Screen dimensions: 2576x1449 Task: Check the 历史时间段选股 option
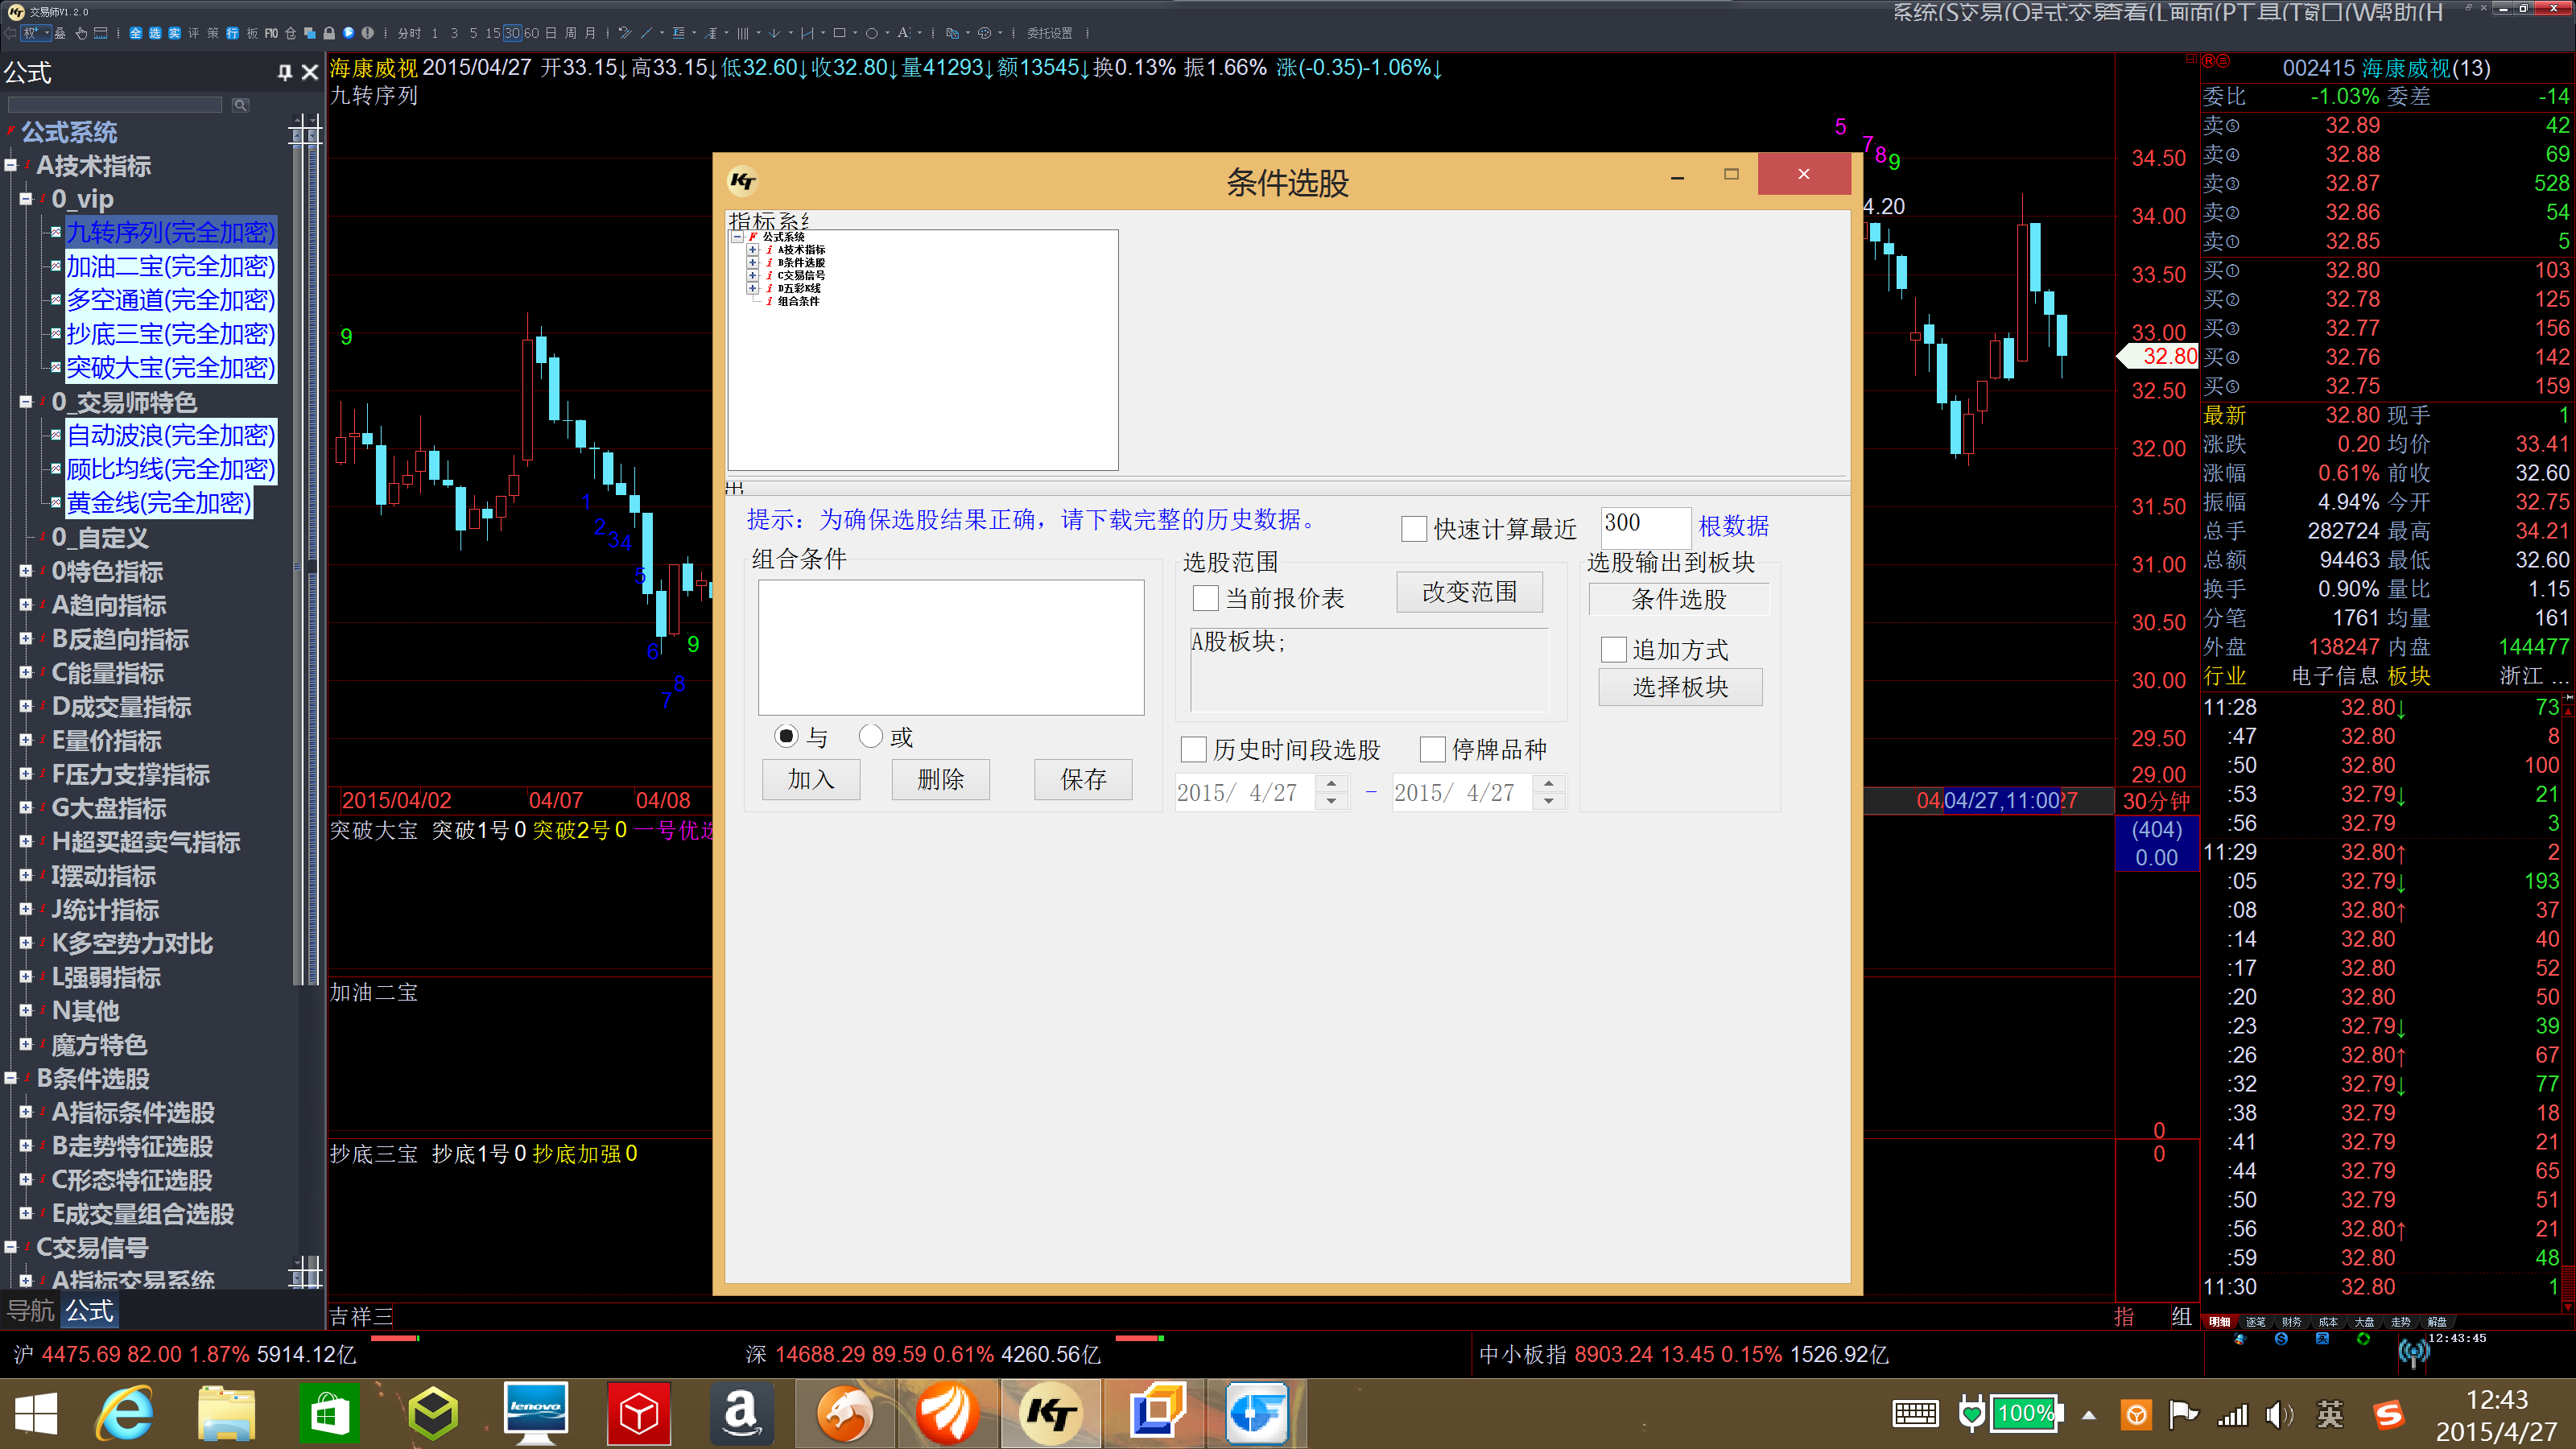click(x=1194, y=749)
